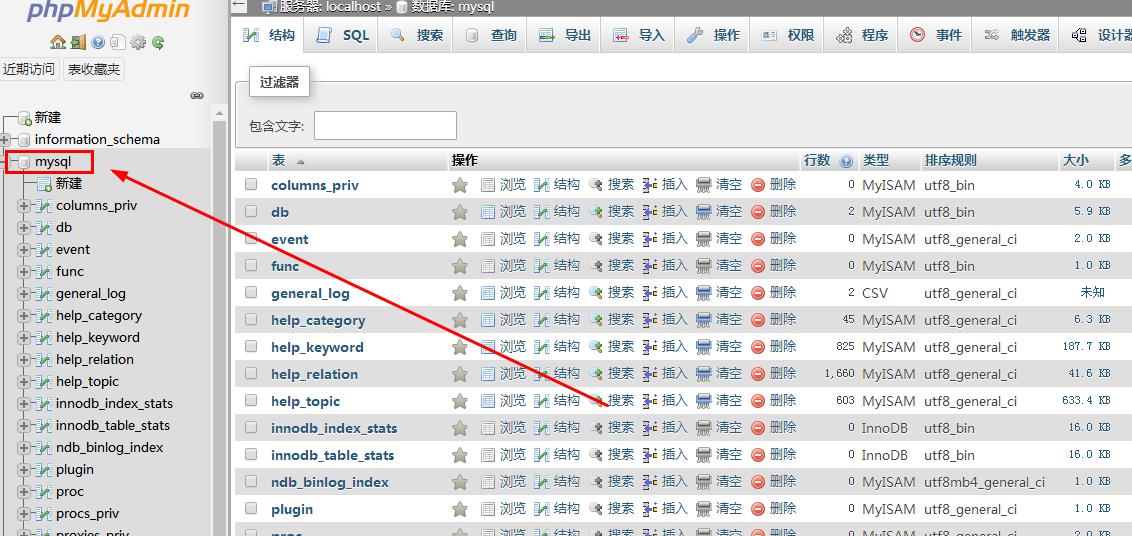Delete icon for help_keyword row
This screenshot has height=536, width=1132.
click(758, 346)
